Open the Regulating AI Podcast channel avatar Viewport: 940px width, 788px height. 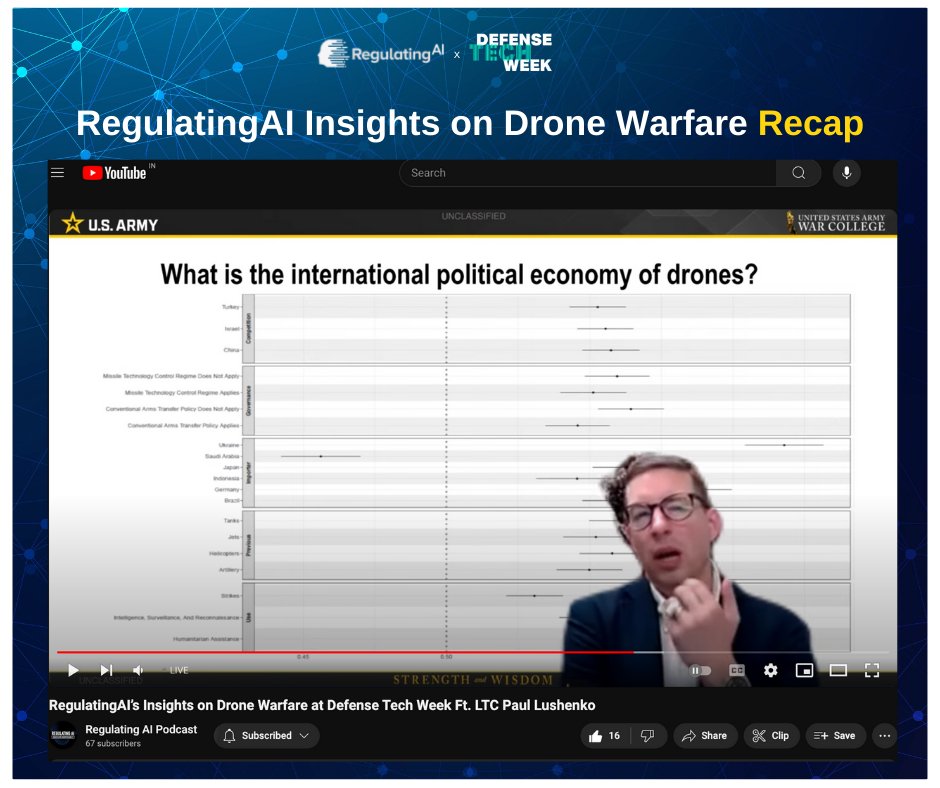tap(63, 736)
